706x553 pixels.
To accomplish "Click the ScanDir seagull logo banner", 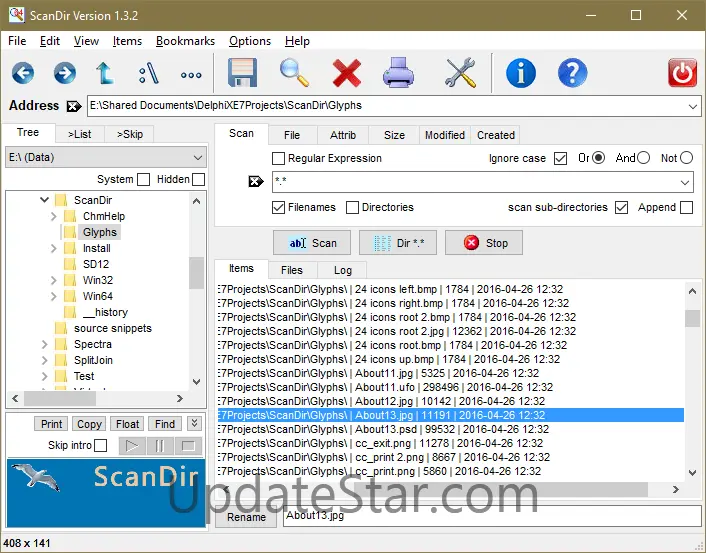I will (x=106, y=493).
